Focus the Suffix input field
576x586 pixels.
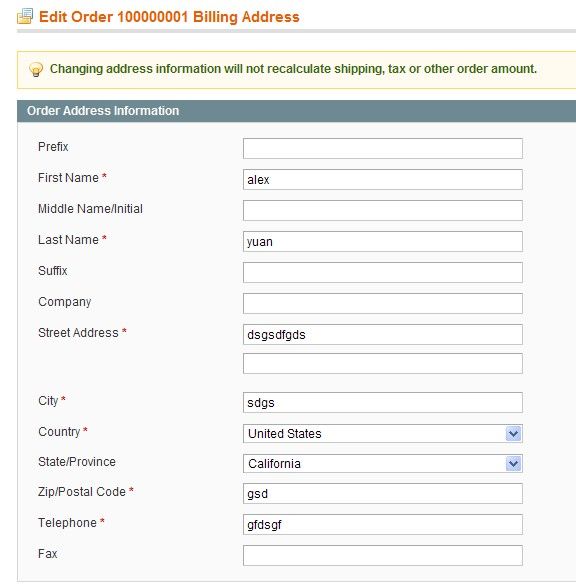point(383,272)
